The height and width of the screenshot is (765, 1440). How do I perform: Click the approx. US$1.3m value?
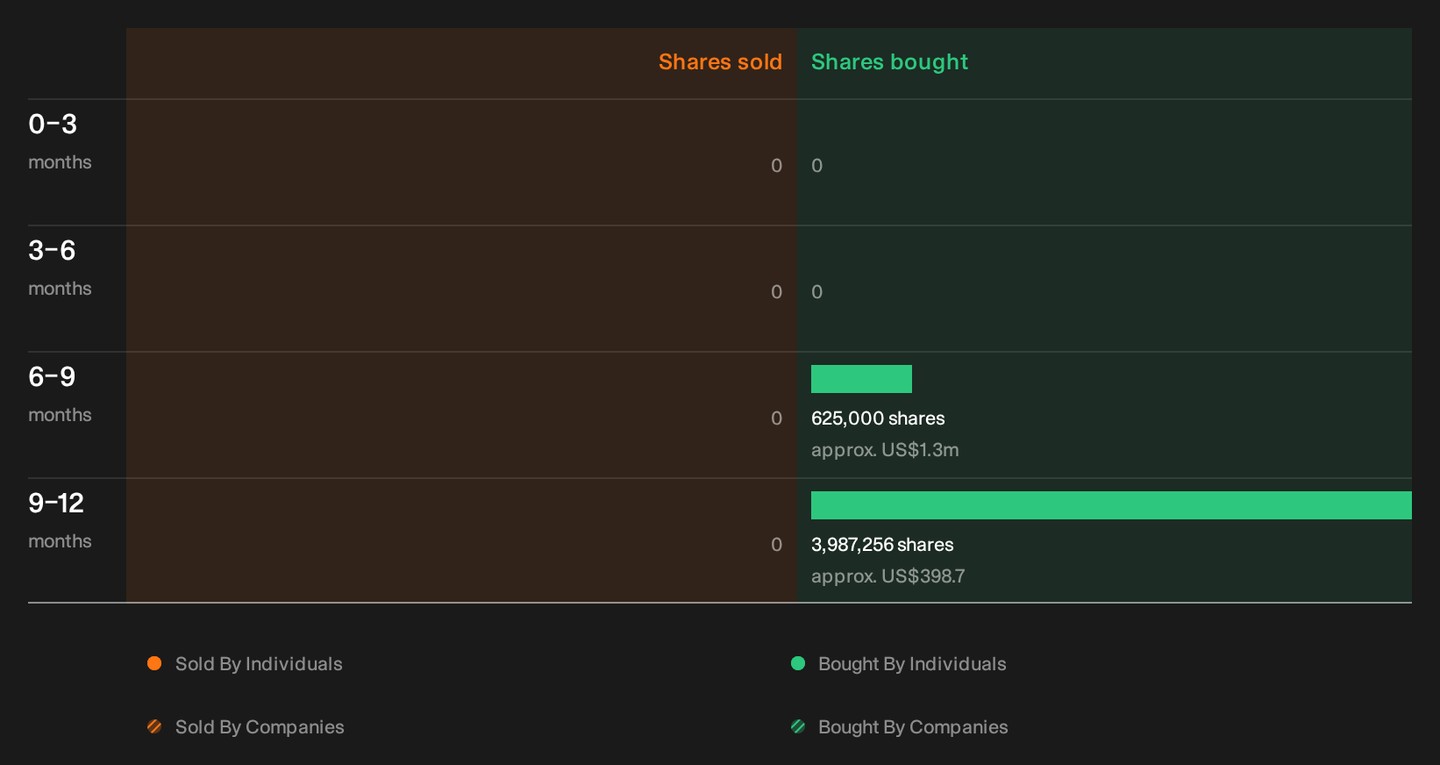885,450
